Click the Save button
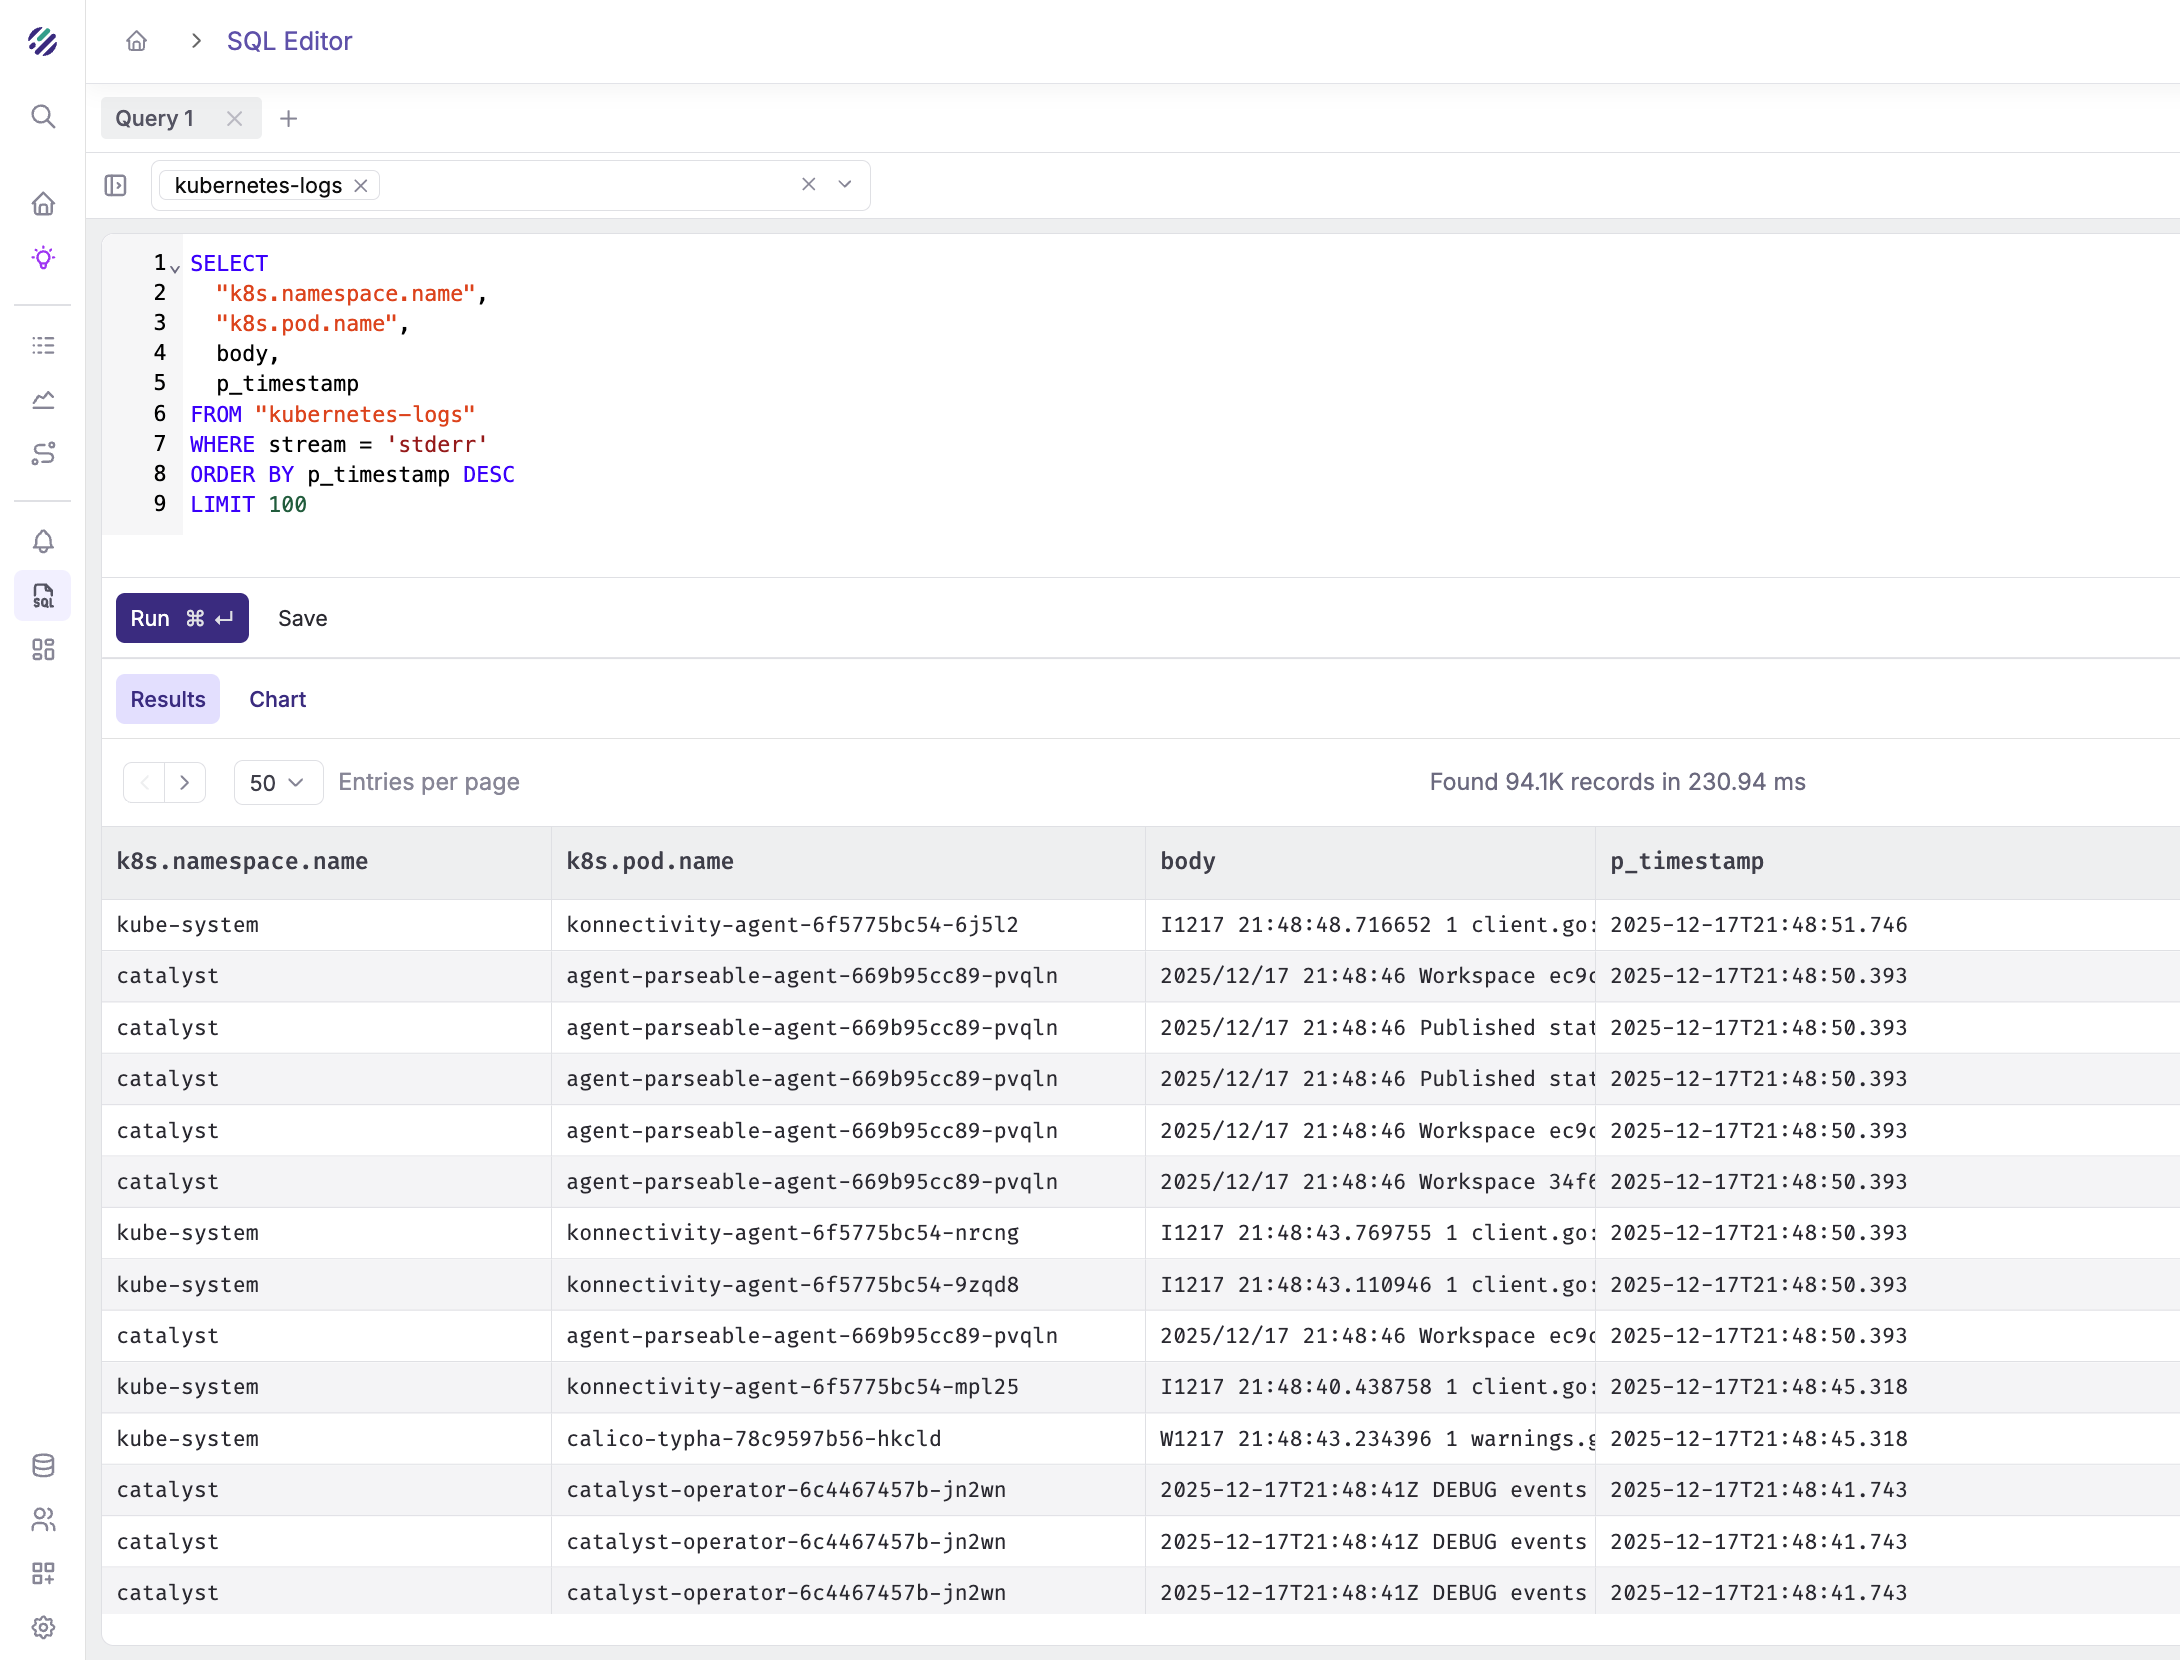The width and height of the screenshot is (2180, 1660). point(302,618)
